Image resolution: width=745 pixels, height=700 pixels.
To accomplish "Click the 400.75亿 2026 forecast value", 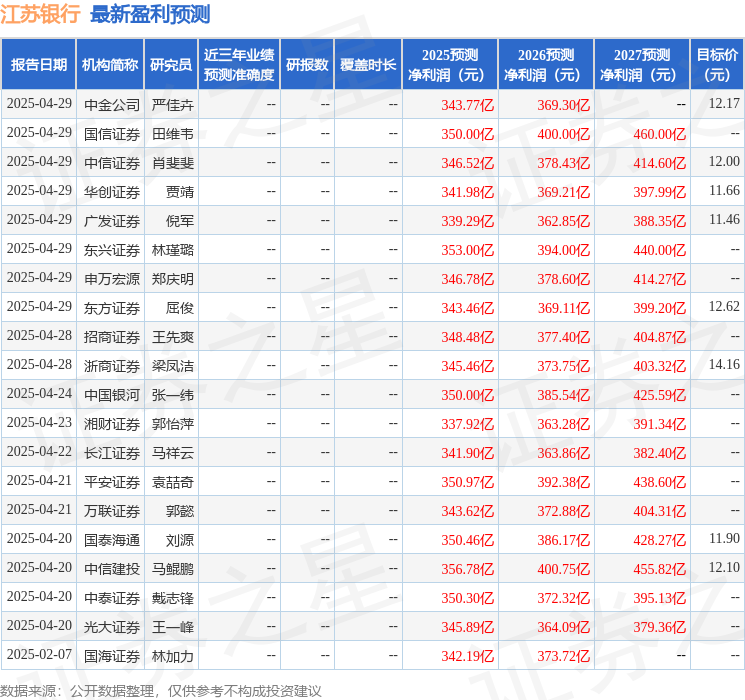I will (564, 569).
